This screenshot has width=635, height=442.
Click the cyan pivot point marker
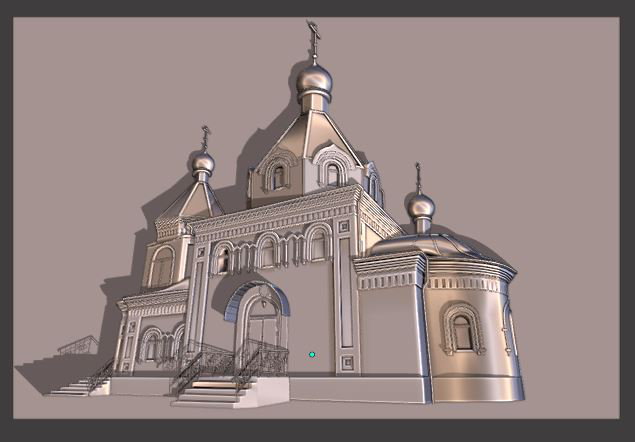tap(312, 354)
